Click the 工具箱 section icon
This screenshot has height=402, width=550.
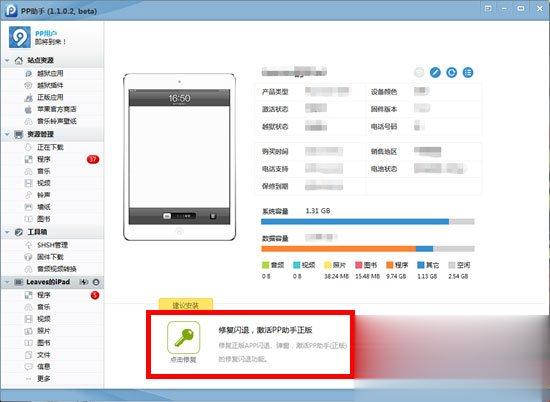point(19,232)
